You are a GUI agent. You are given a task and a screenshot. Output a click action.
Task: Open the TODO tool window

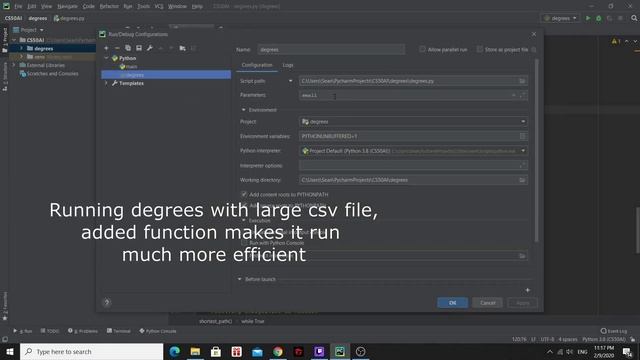pyautogui.click(x=50, y=331)
